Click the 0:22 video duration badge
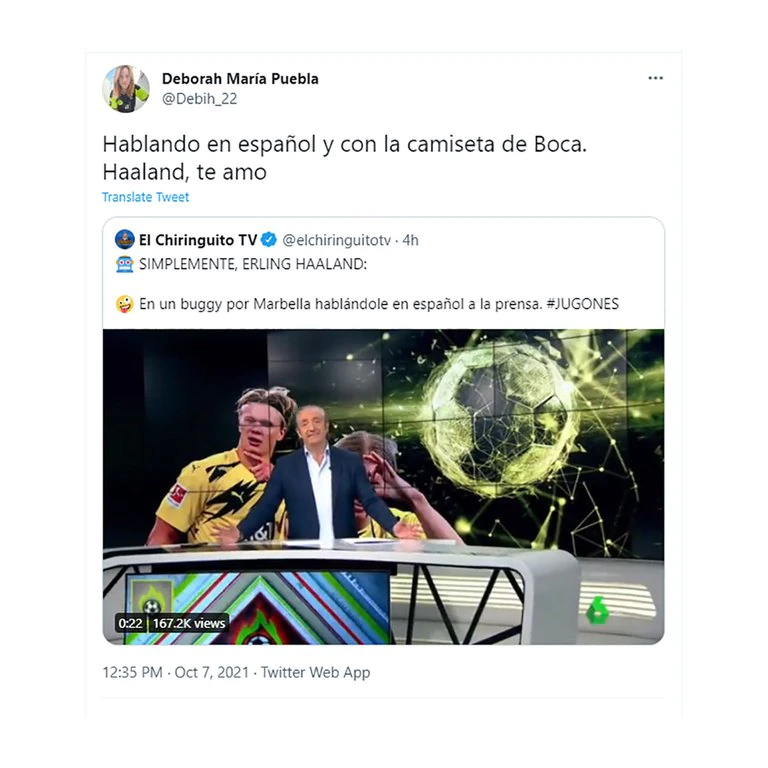The height and width of the screenshot is (768, 768). pyautogui.click(x=130, y=623)
